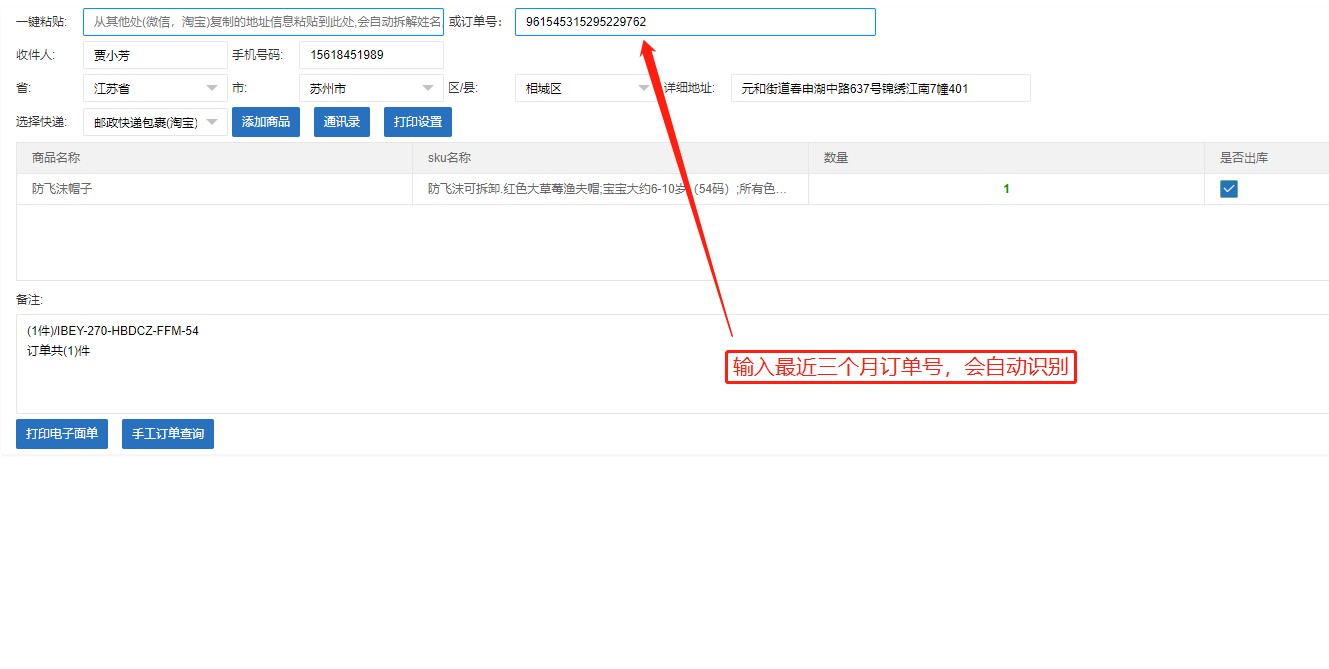Click the 数量 column header
The height and width of the screenshot is (669, 1329).
click(x=836, y=158)
